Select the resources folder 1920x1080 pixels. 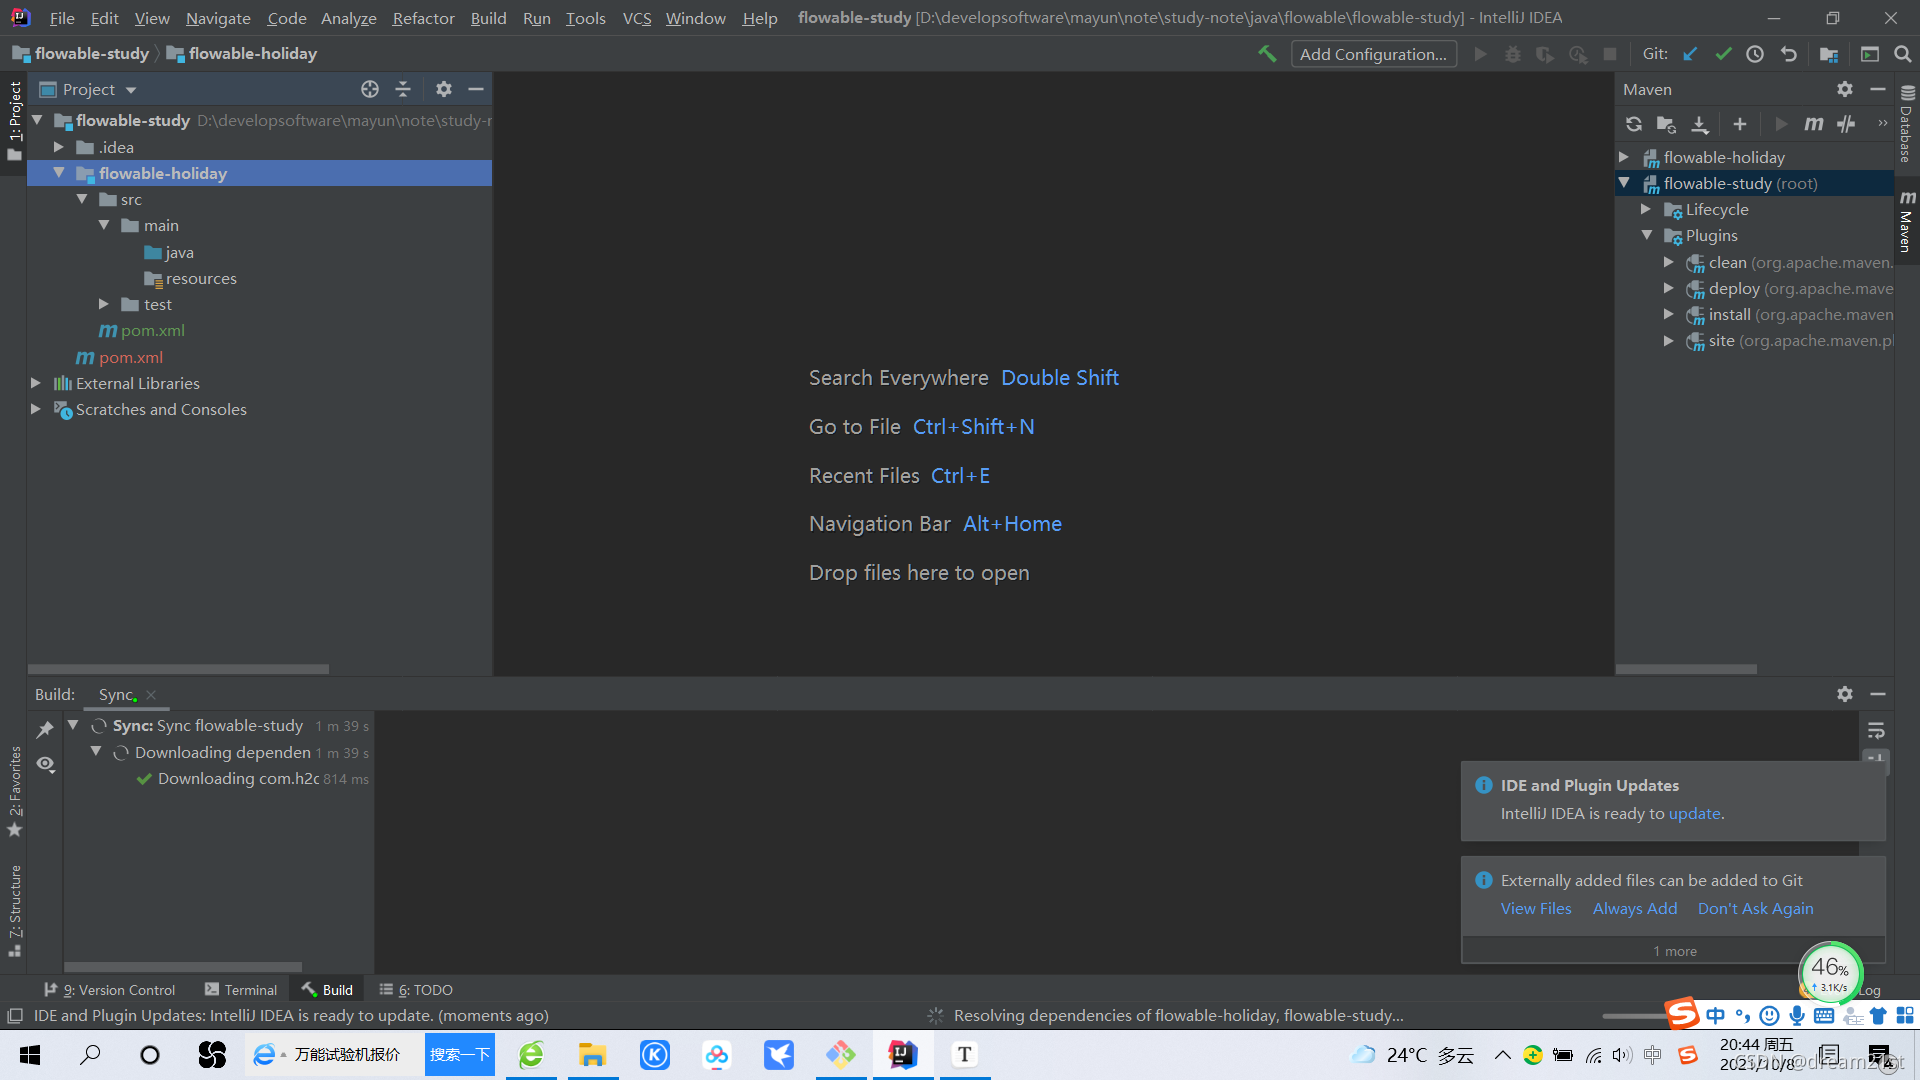coord(201,278)
